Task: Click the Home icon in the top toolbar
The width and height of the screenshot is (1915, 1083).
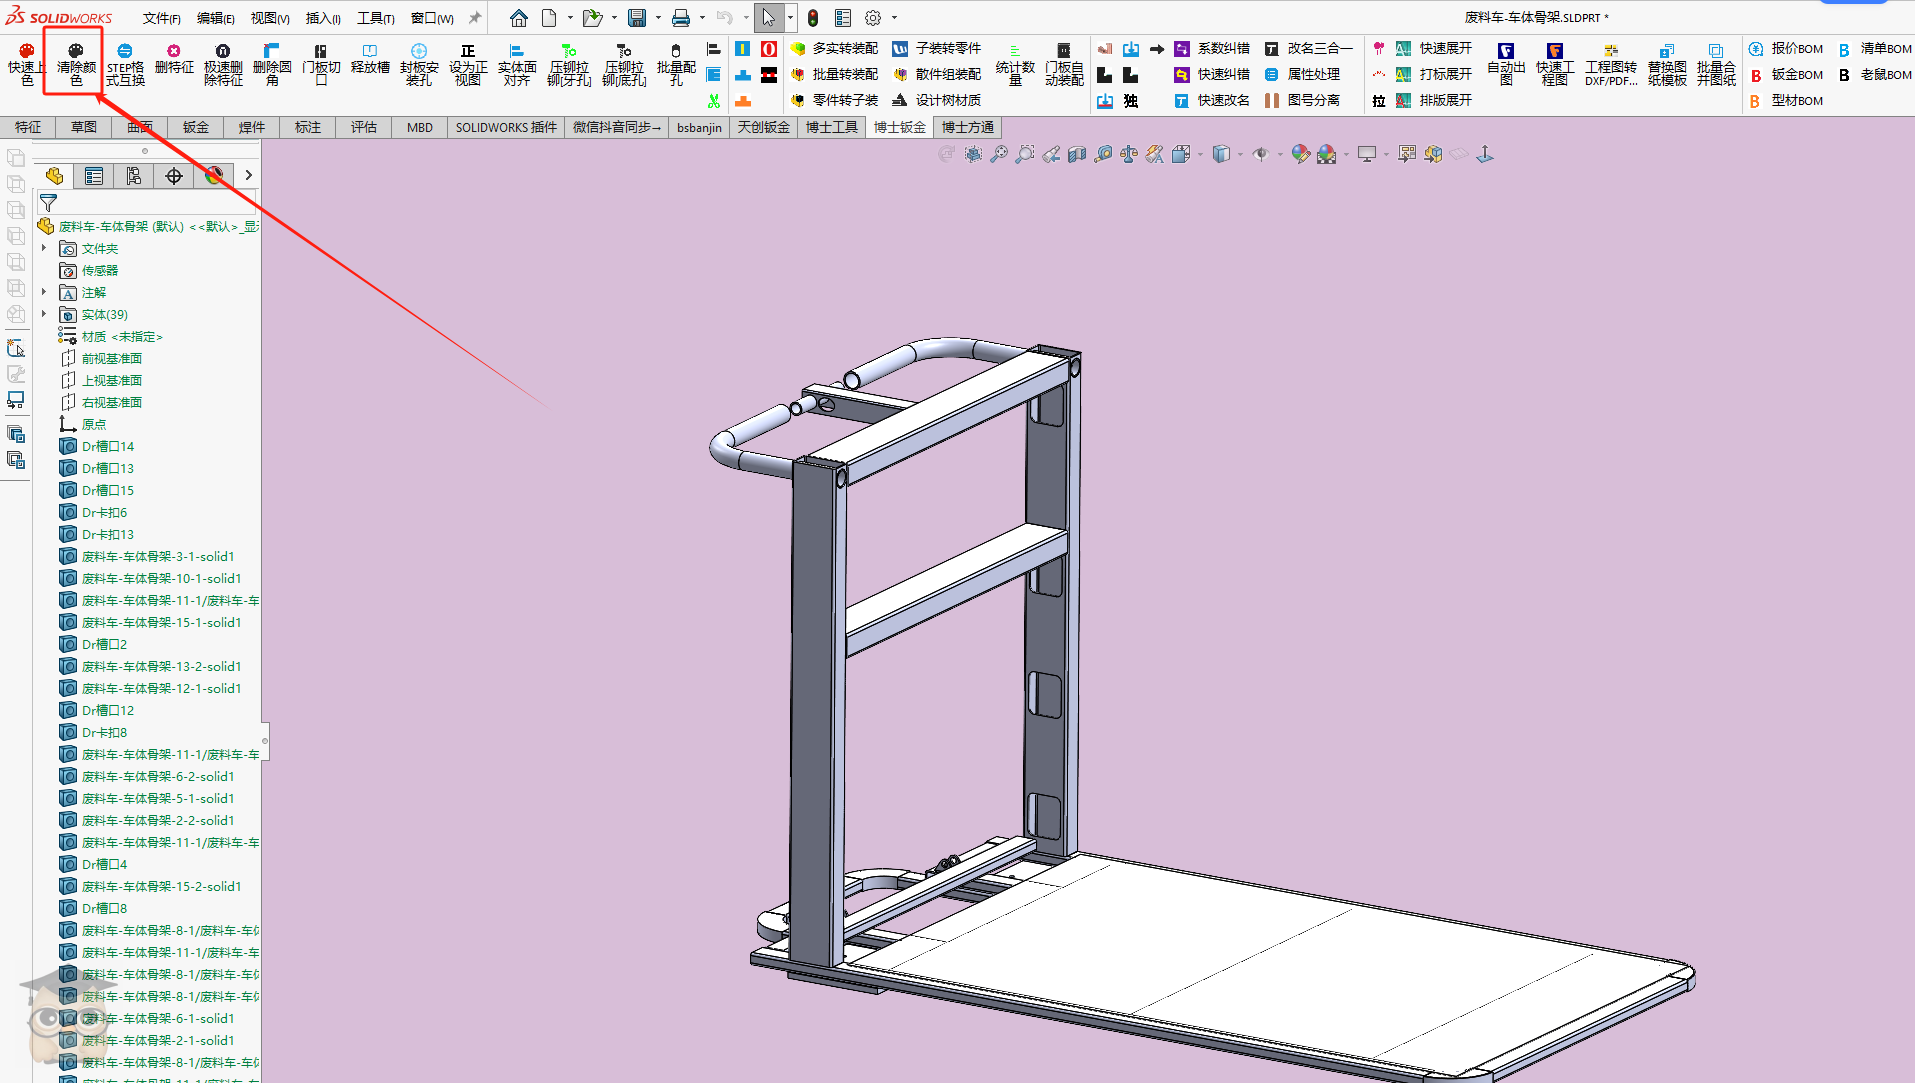Action: 518,18
